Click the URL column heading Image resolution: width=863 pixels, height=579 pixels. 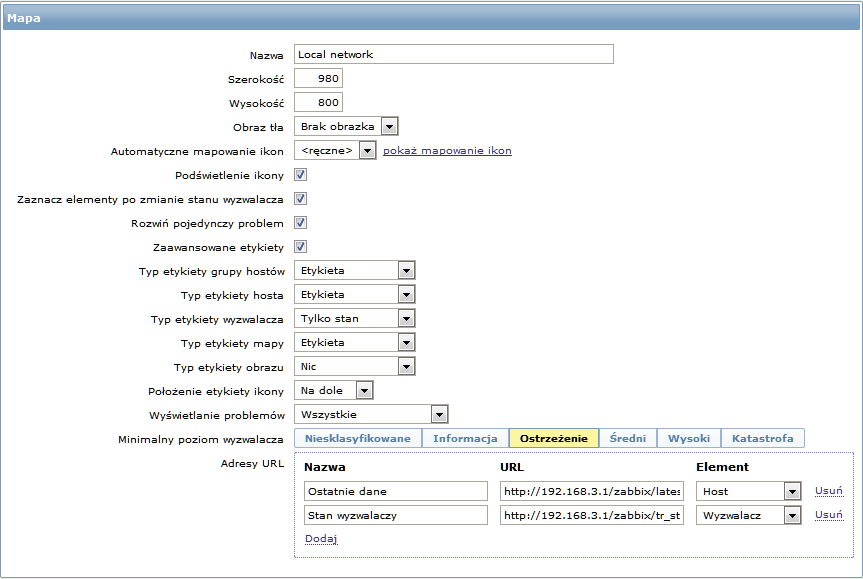click(512, 467)
